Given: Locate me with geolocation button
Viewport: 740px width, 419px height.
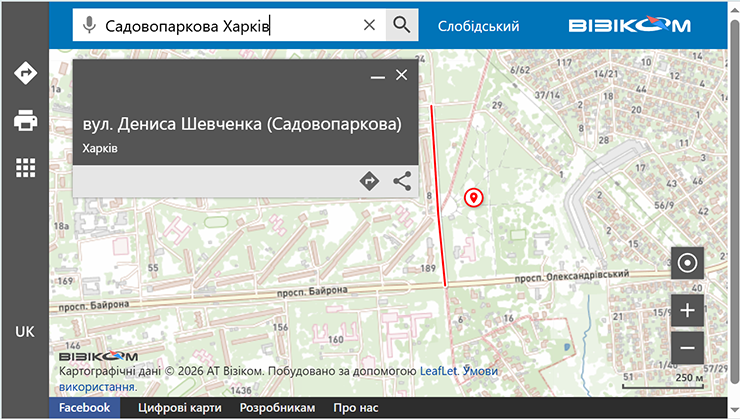Looking at the screenshot, I should pyautogui.click(x=687, y=262).
